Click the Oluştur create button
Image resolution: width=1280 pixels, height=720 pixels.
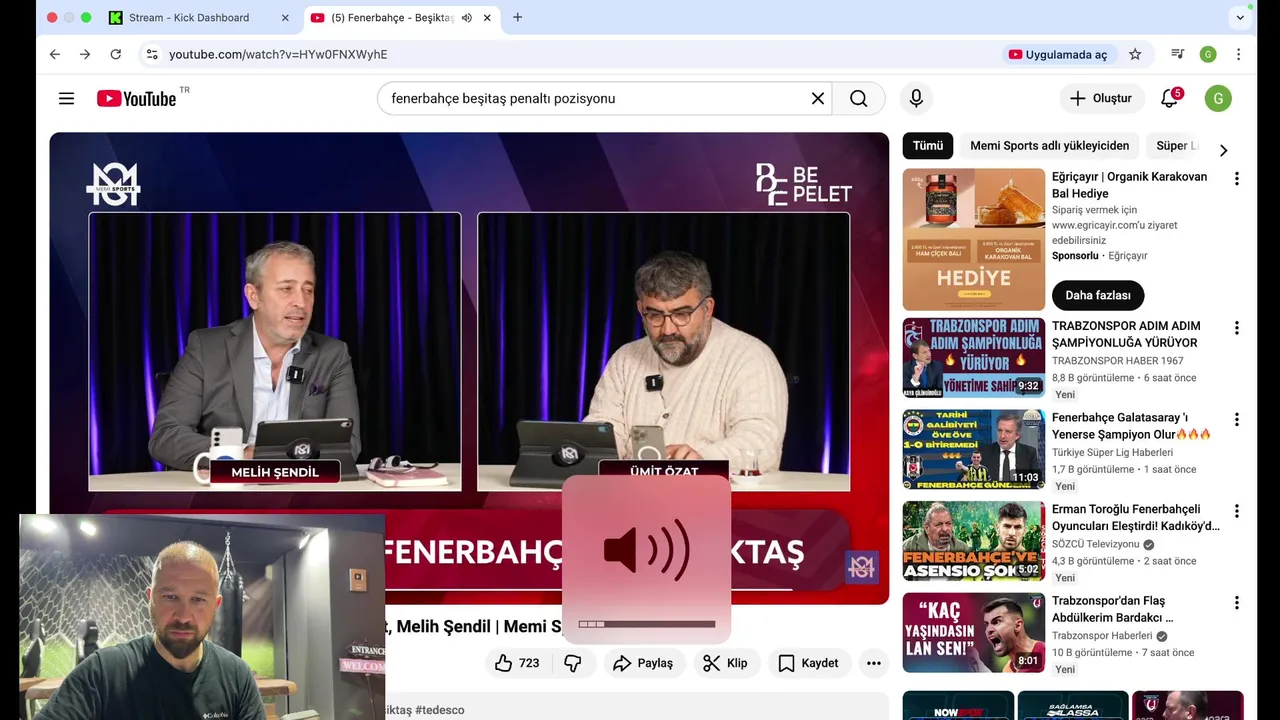(x=1102, y=98)
